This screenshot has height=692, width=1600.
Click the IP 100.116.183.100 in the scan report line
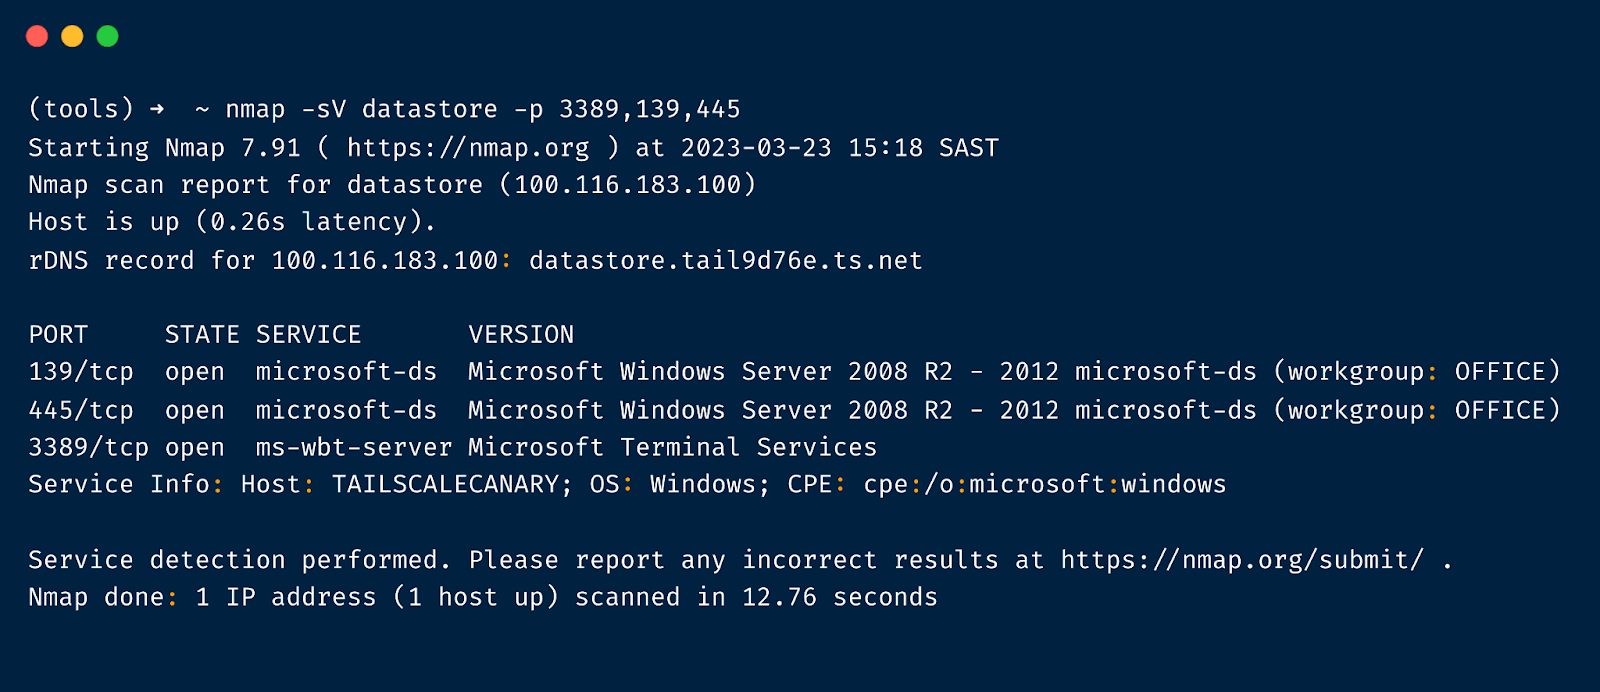[627, 185]
